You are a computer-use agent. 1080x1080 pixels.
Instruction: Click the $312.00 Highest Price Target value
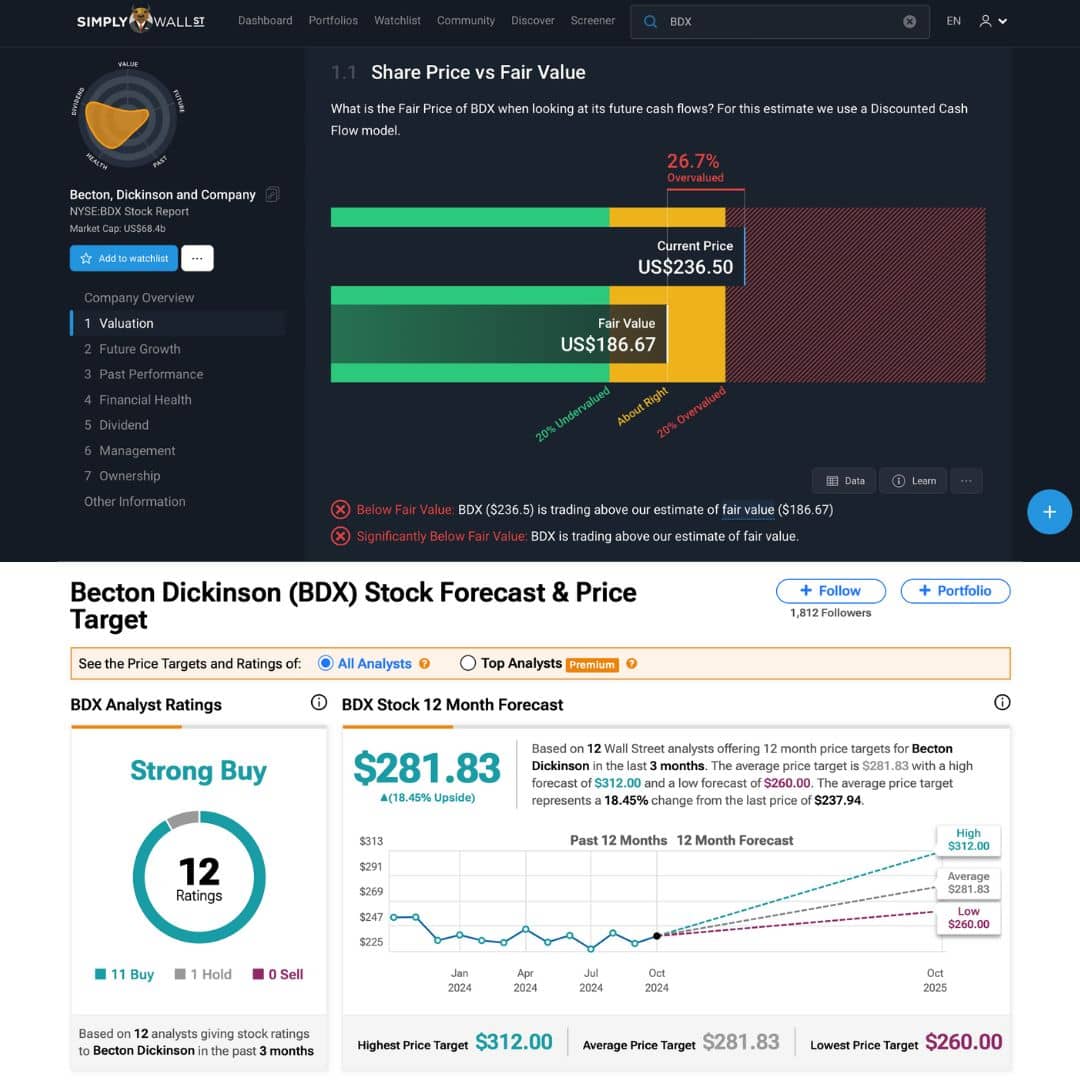(514, 1041)
